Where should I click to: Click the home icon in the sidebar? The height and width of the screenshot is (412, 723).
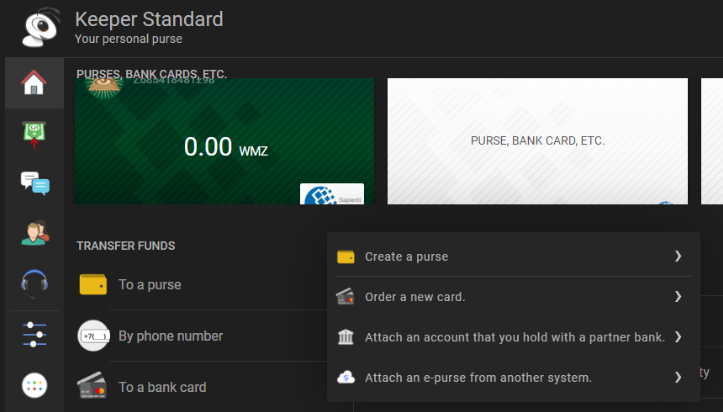coord(34,82)
